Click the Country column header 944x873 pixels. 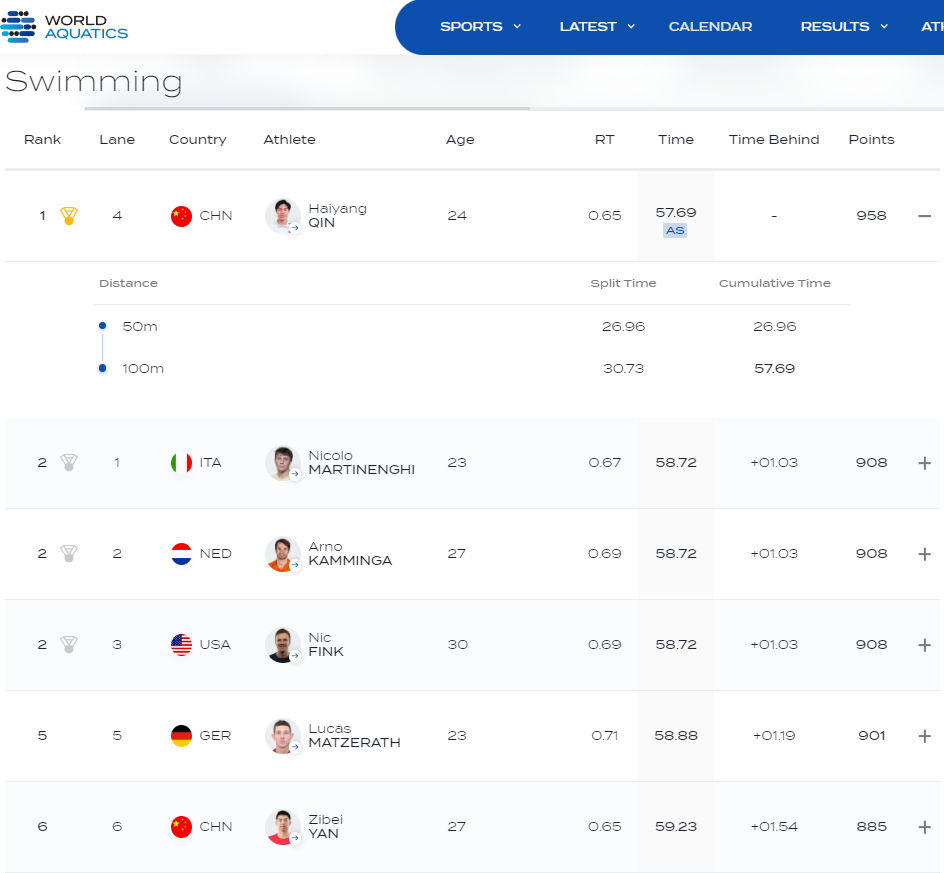click(197, 140)
